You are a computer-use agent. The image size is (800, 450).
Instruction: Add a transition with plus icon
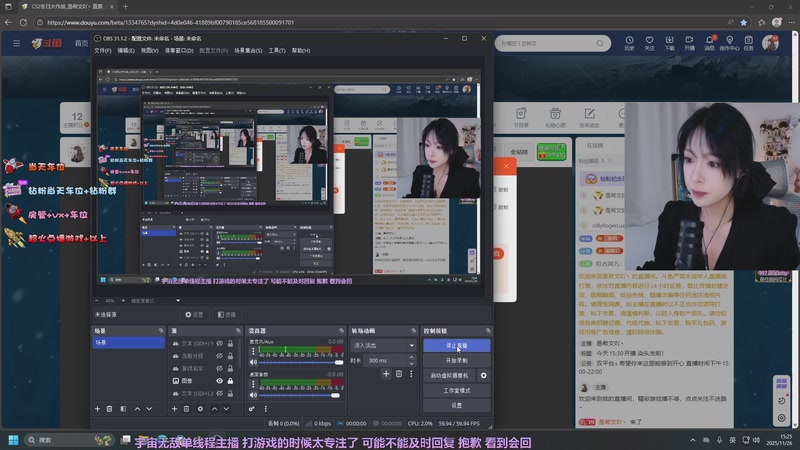pyautogui.click(x=386, y=374)
